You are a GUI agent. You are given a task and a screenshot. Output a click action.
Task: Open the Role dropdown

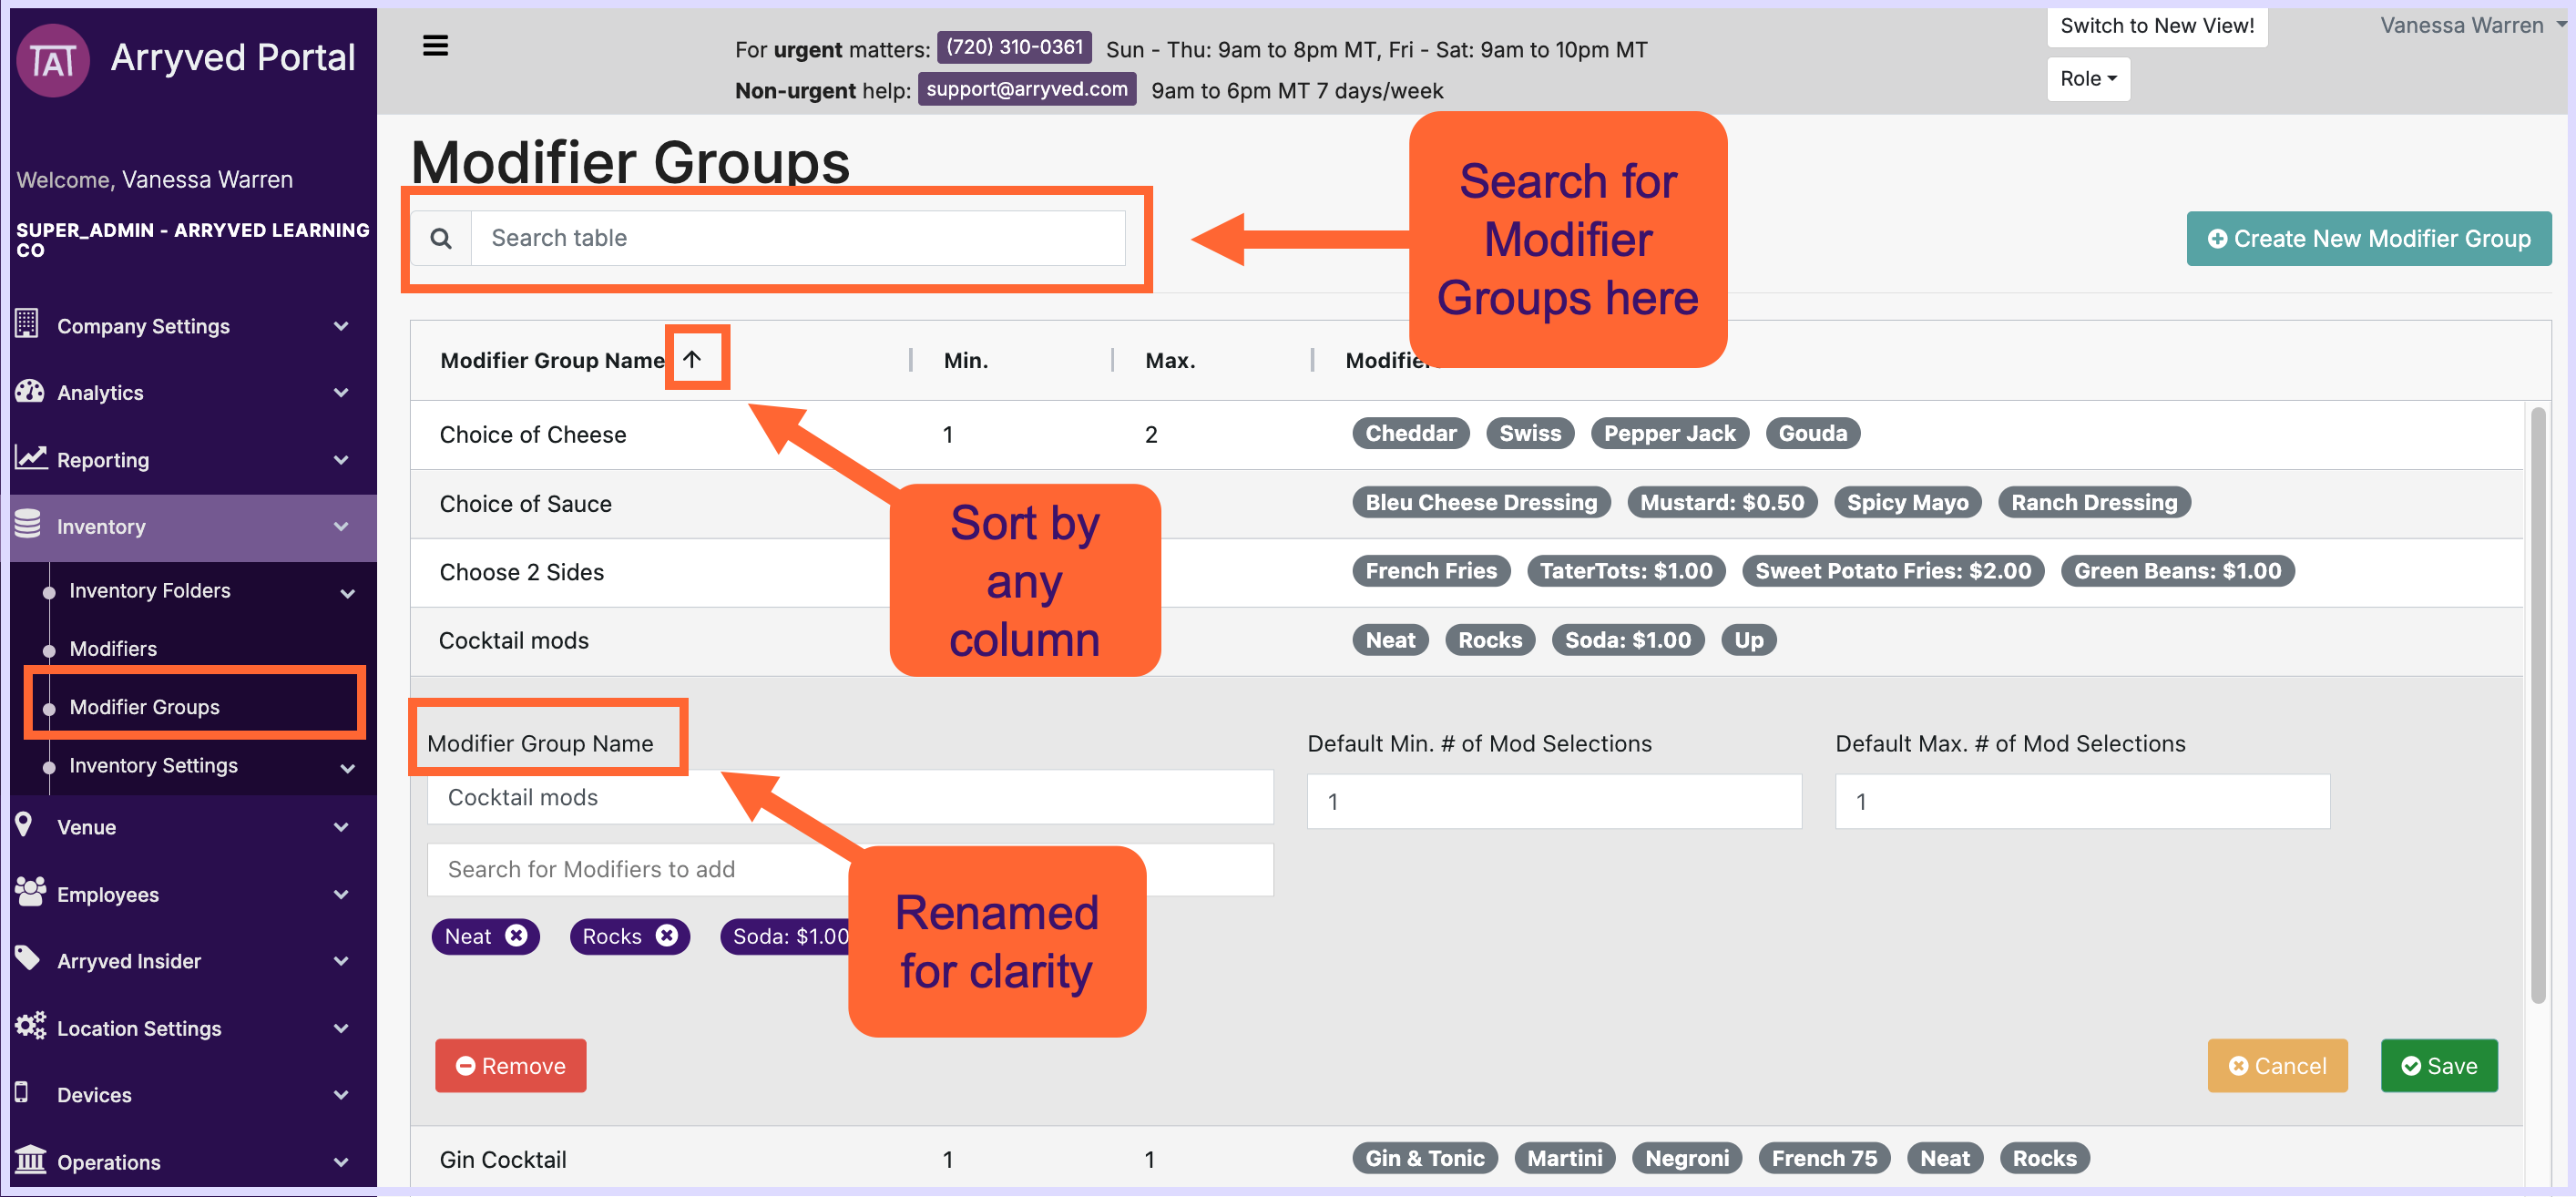tap(2088, 79)
